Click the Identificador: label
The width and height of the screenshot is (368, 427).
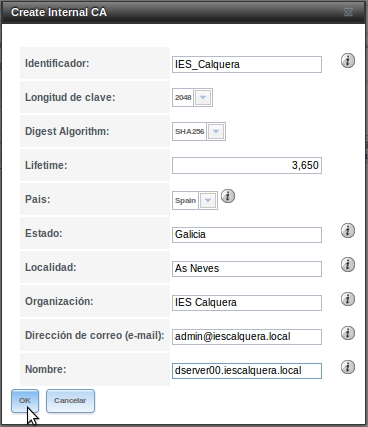(57, 63)
